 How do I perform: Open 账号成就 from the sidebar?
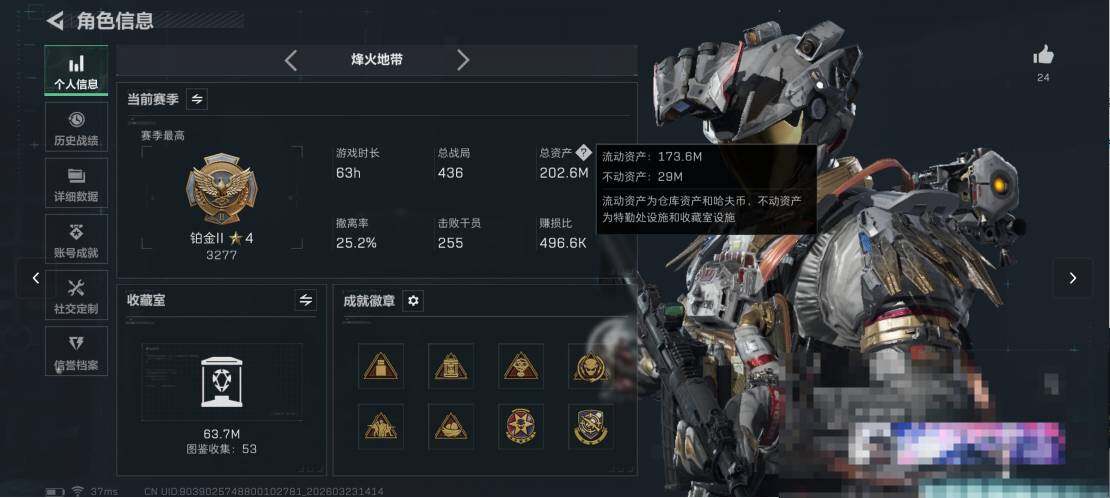[76, 239]
